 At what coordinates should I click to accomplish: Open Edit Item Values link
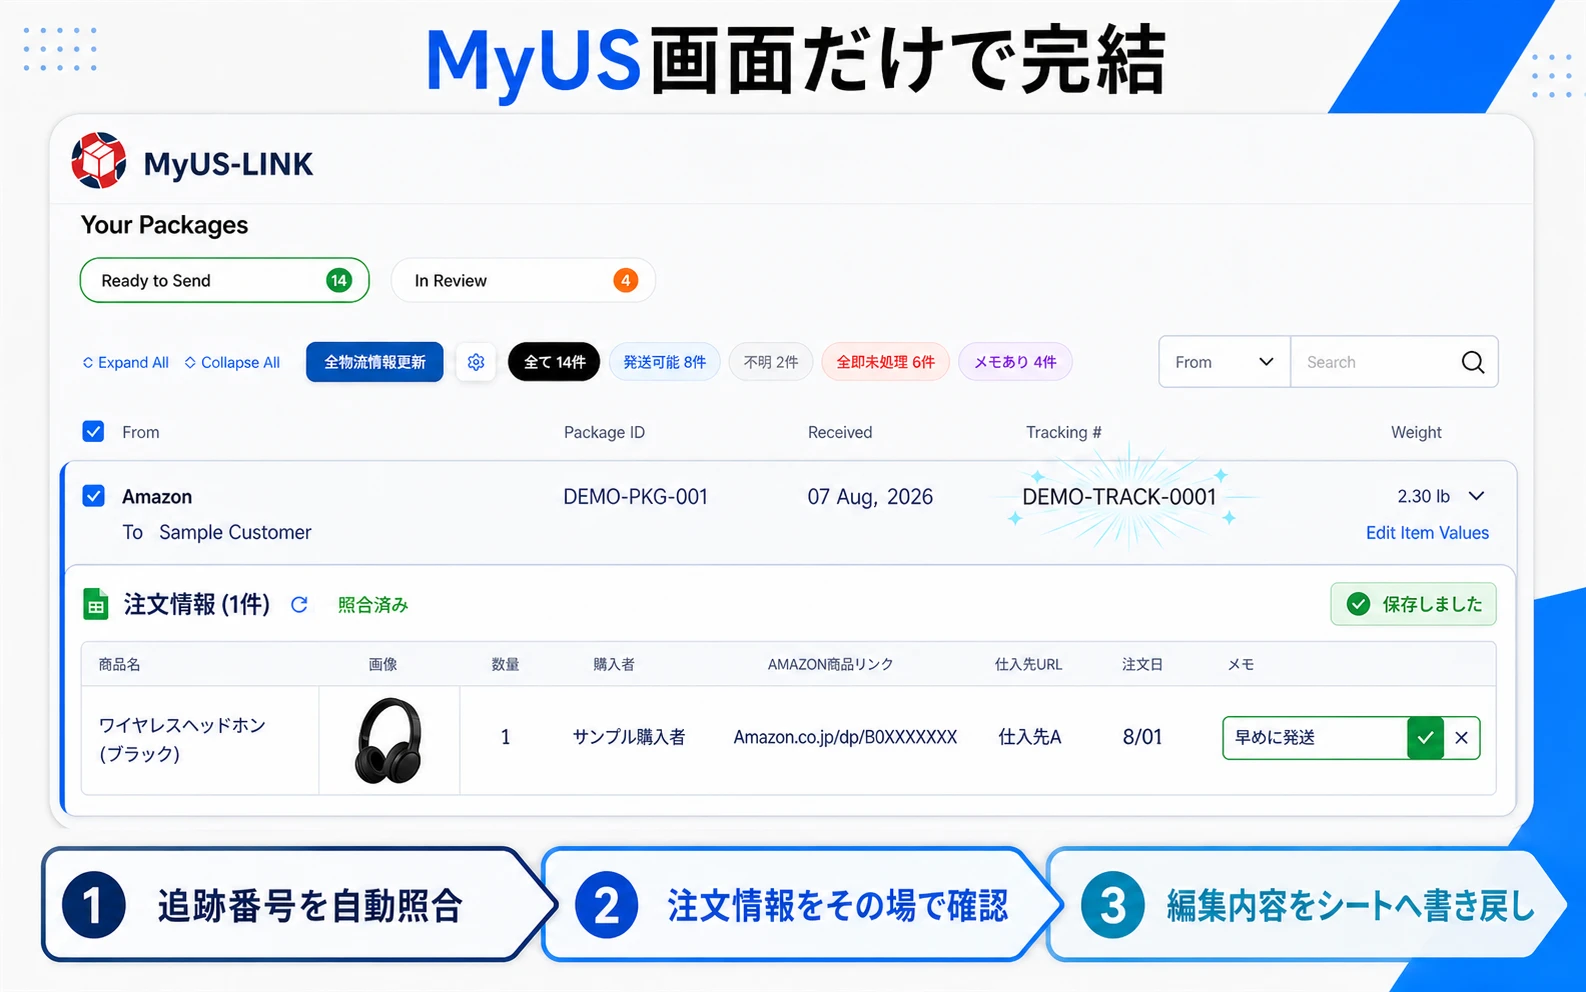[1427, 533]
